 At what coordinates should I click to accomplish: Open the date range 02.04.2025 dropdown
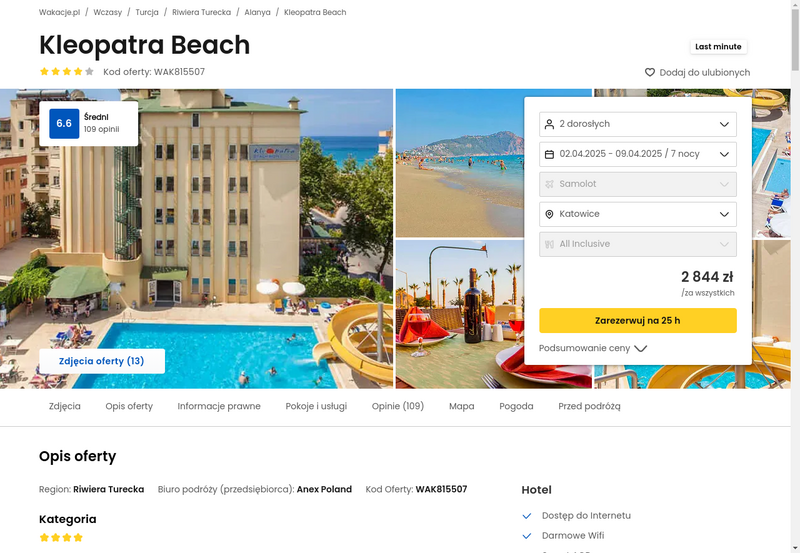pos(638,154)
